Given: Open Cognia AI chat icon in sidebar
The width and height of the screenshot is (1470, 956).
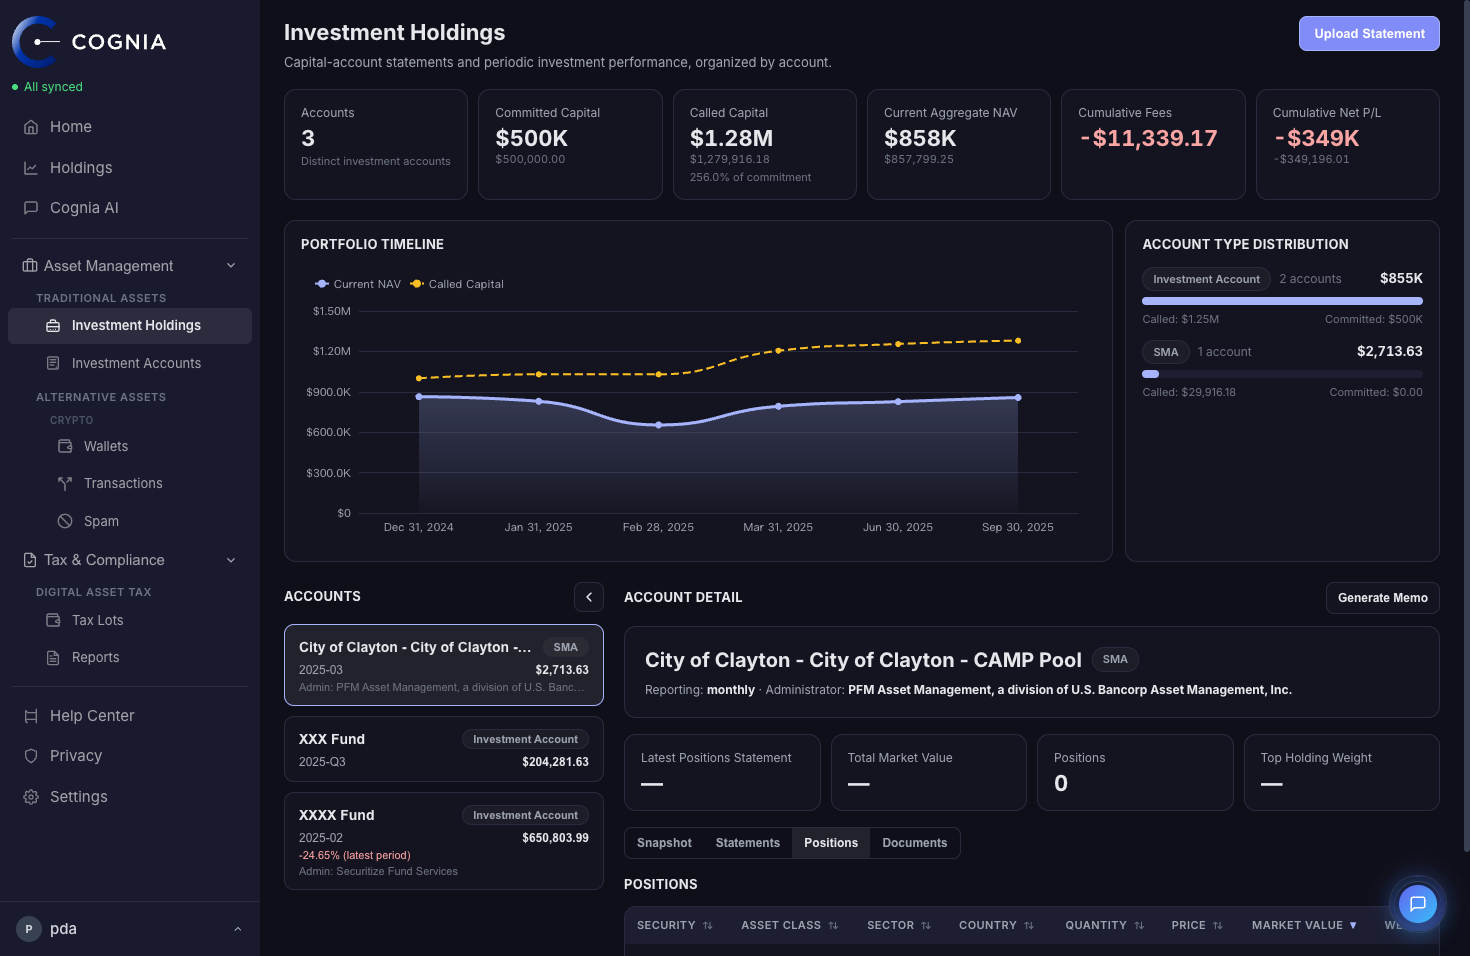Looking at the screenshot, I should [x=31, y=208].
